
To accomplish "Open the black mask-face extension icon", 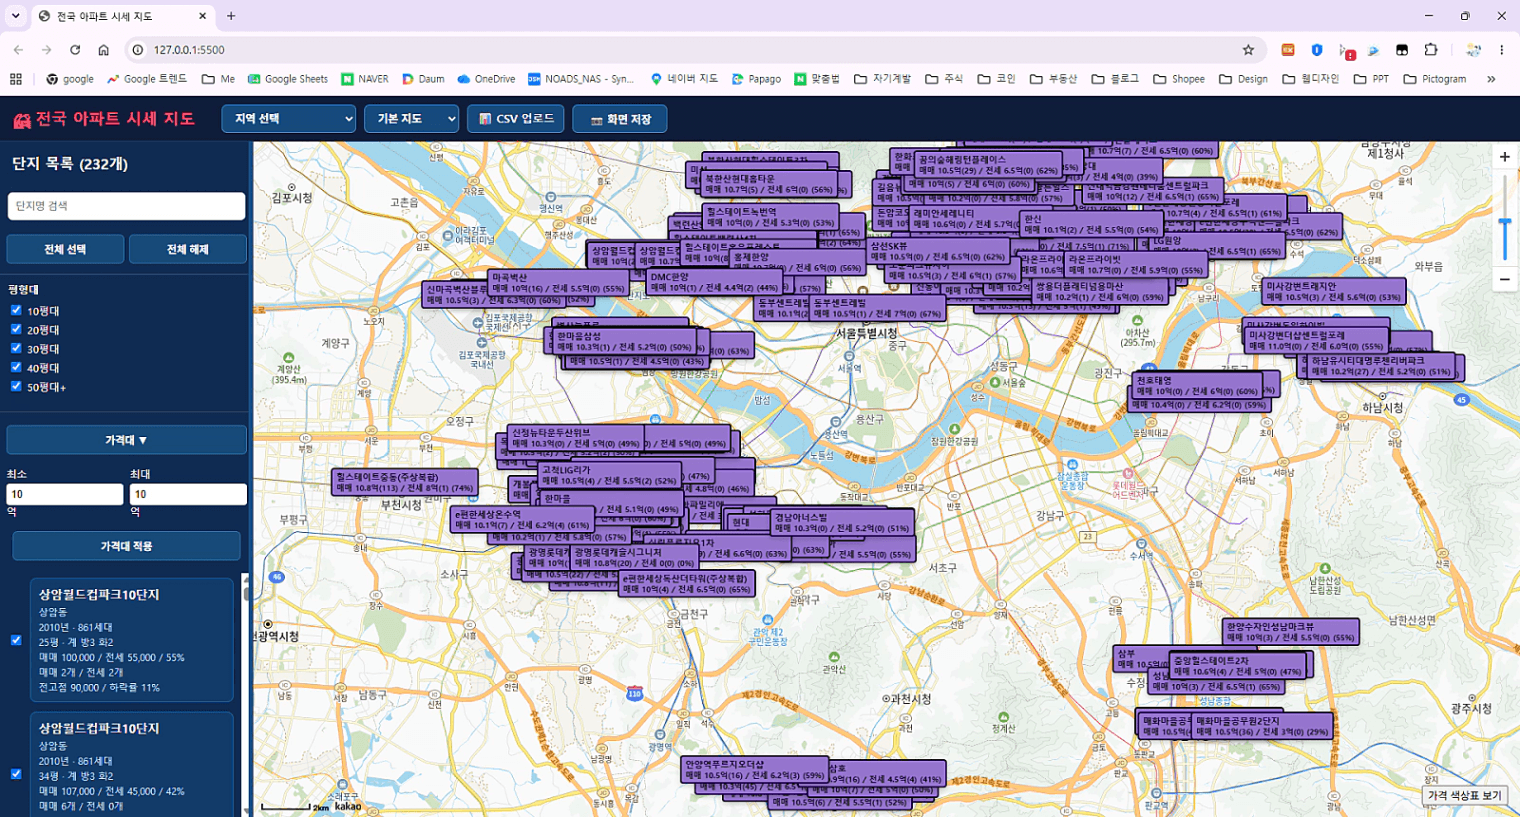I will tap(1402, 50).
